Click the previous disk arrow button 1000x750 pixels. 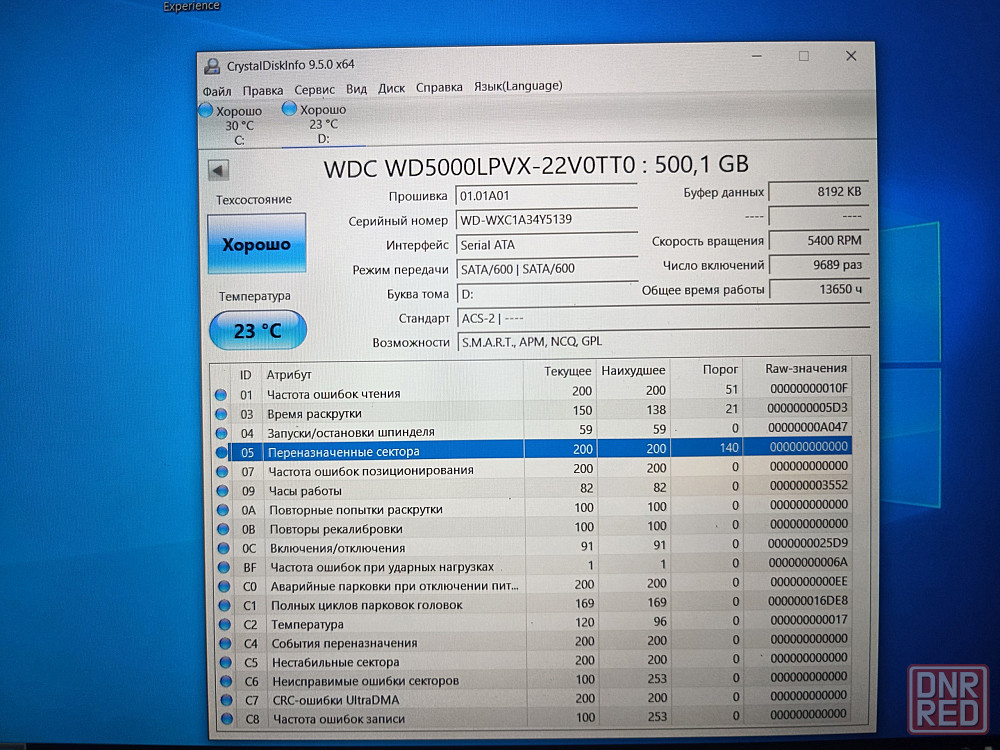point(218,170)
